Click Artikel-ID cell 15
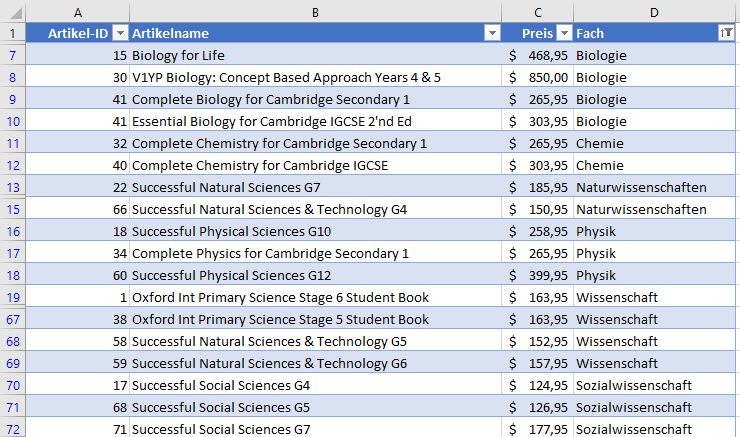The height and width of the screenshot is (437, 740). [78, 55]
